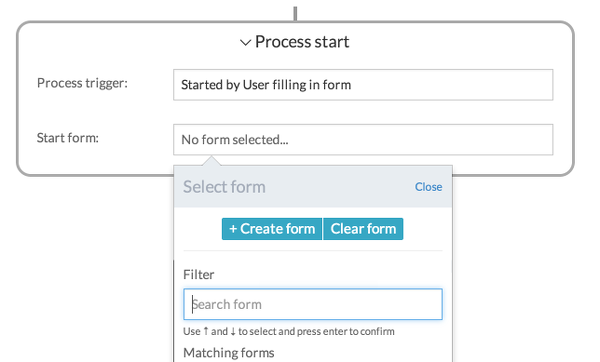Image resolution: width=600 pixels, height=362 pixels.
Task: Click the popover pointer arrow under Start form
Action: tap(210, 161)
